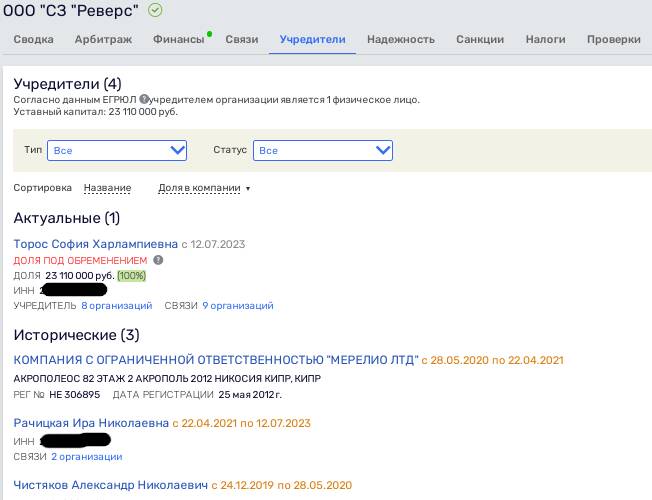The width and height of the screenshot is (652, 500).
Task: Open МЕРЕЛИО ЛТД company link
Action: [x=216, y=360]
